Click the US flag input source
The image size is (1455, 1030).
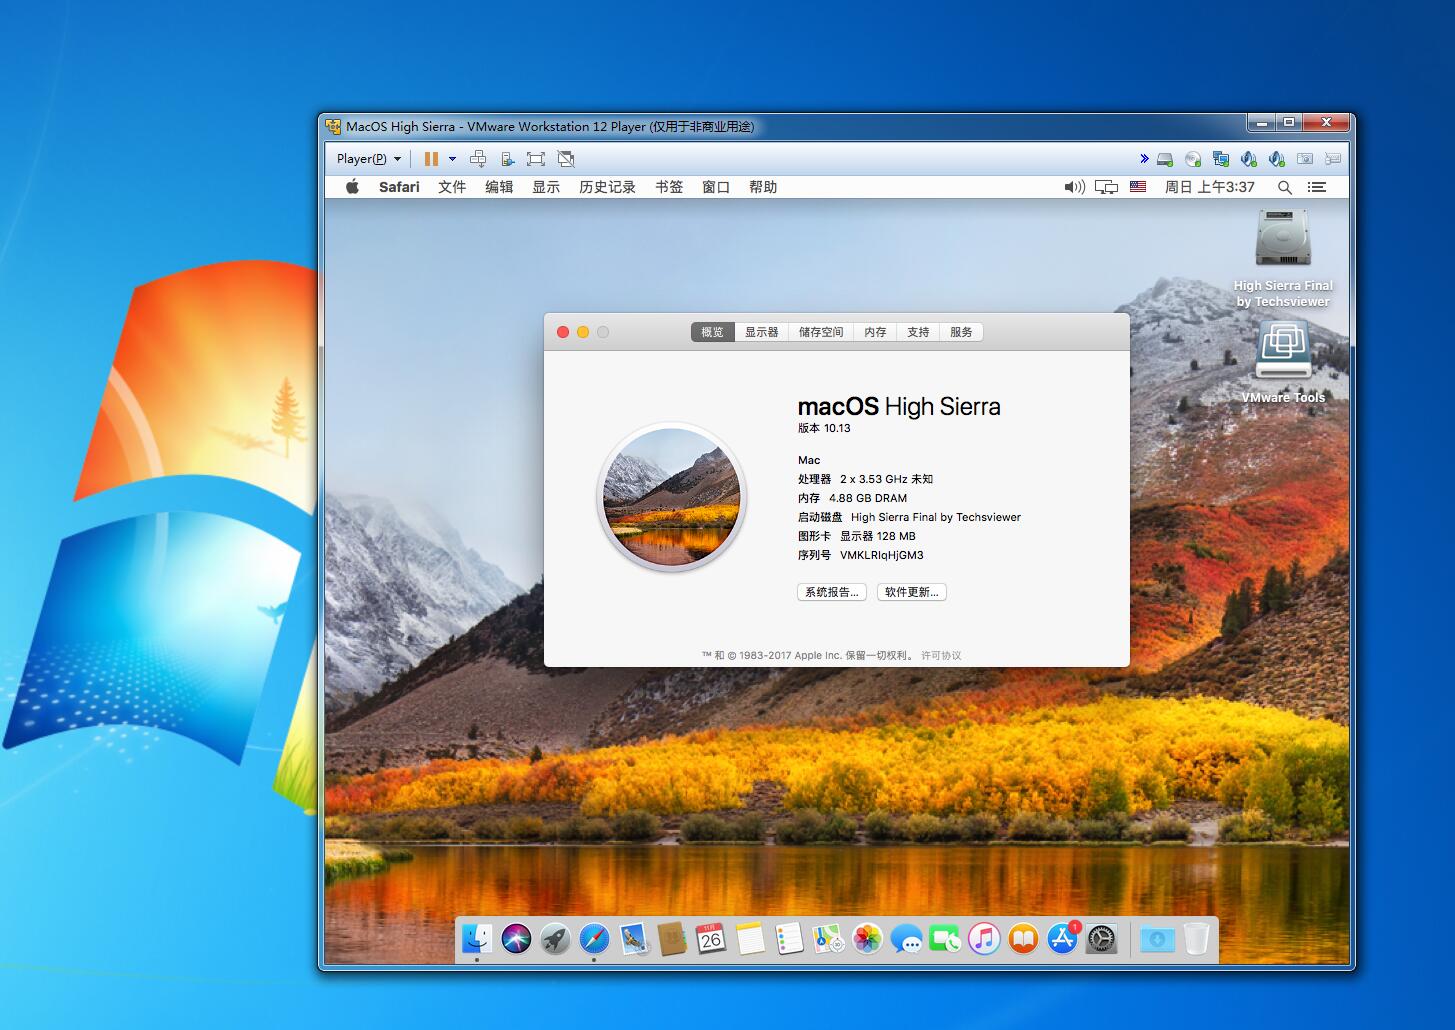1138,186
